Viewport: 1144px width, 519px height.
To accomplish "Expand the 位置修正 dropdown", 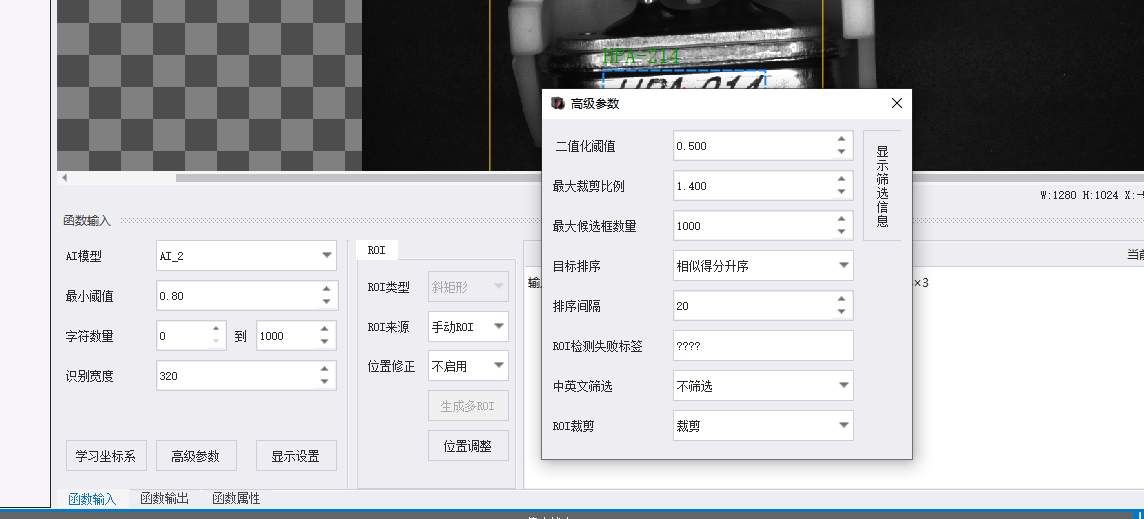I will pos(468,366).
